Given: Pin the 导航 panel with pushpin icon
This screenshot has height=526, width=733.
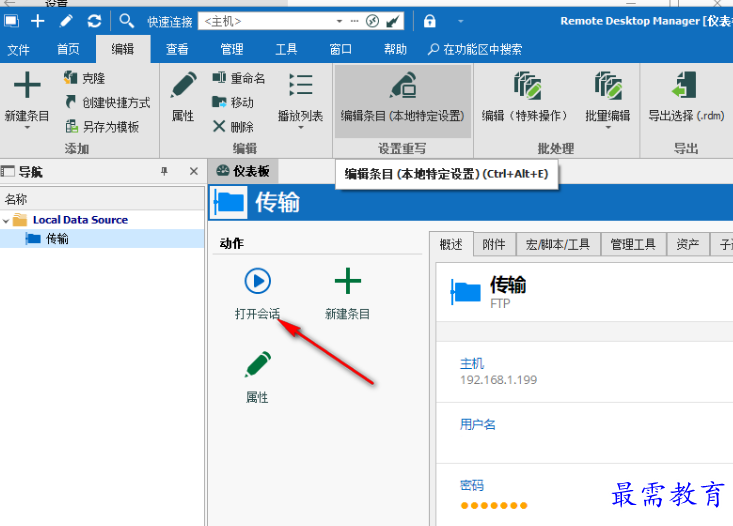Looking at the screenshot, I should 164,172.
